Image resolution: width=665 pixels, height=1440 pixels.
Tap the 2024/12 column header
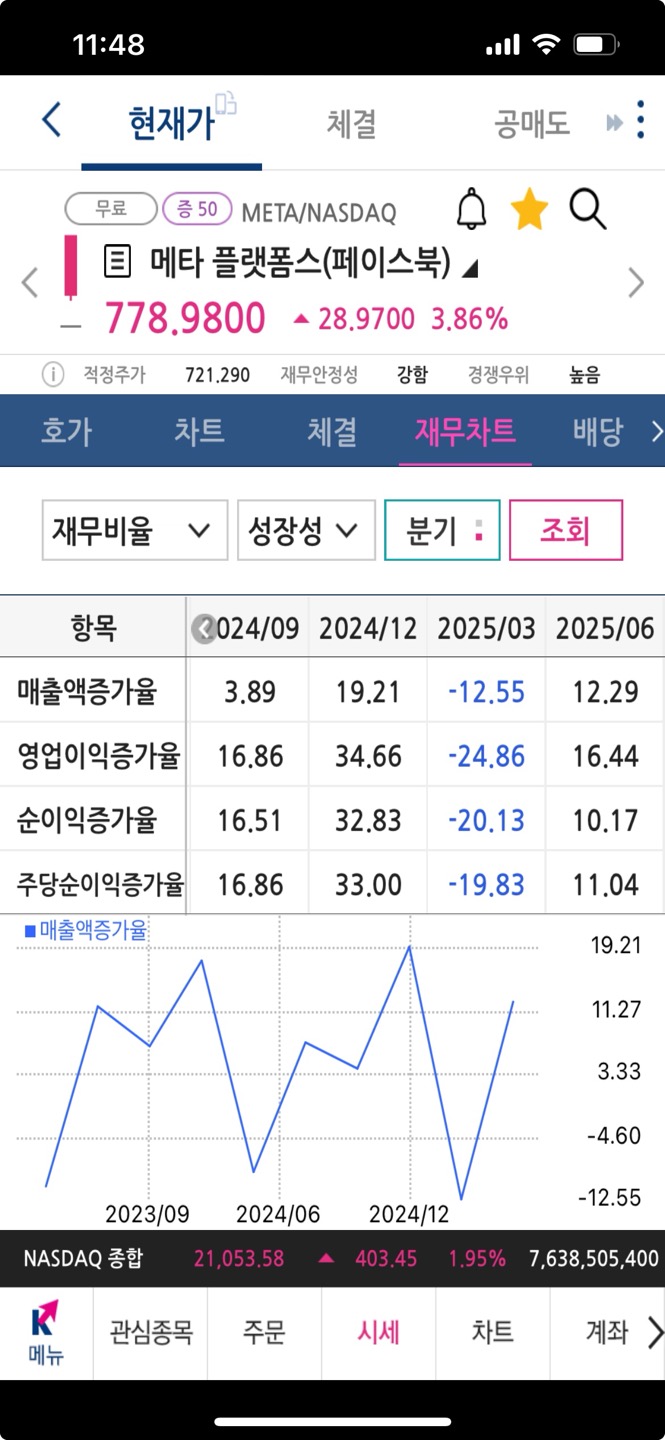point(368,628)
